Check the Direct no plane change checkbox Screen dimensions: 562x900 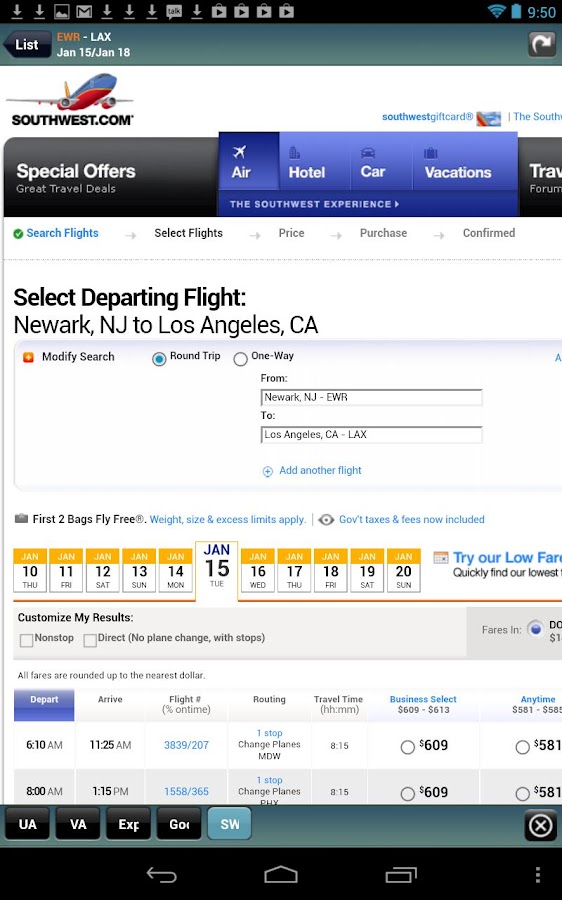pyautogui.click(x=90, y=641)
